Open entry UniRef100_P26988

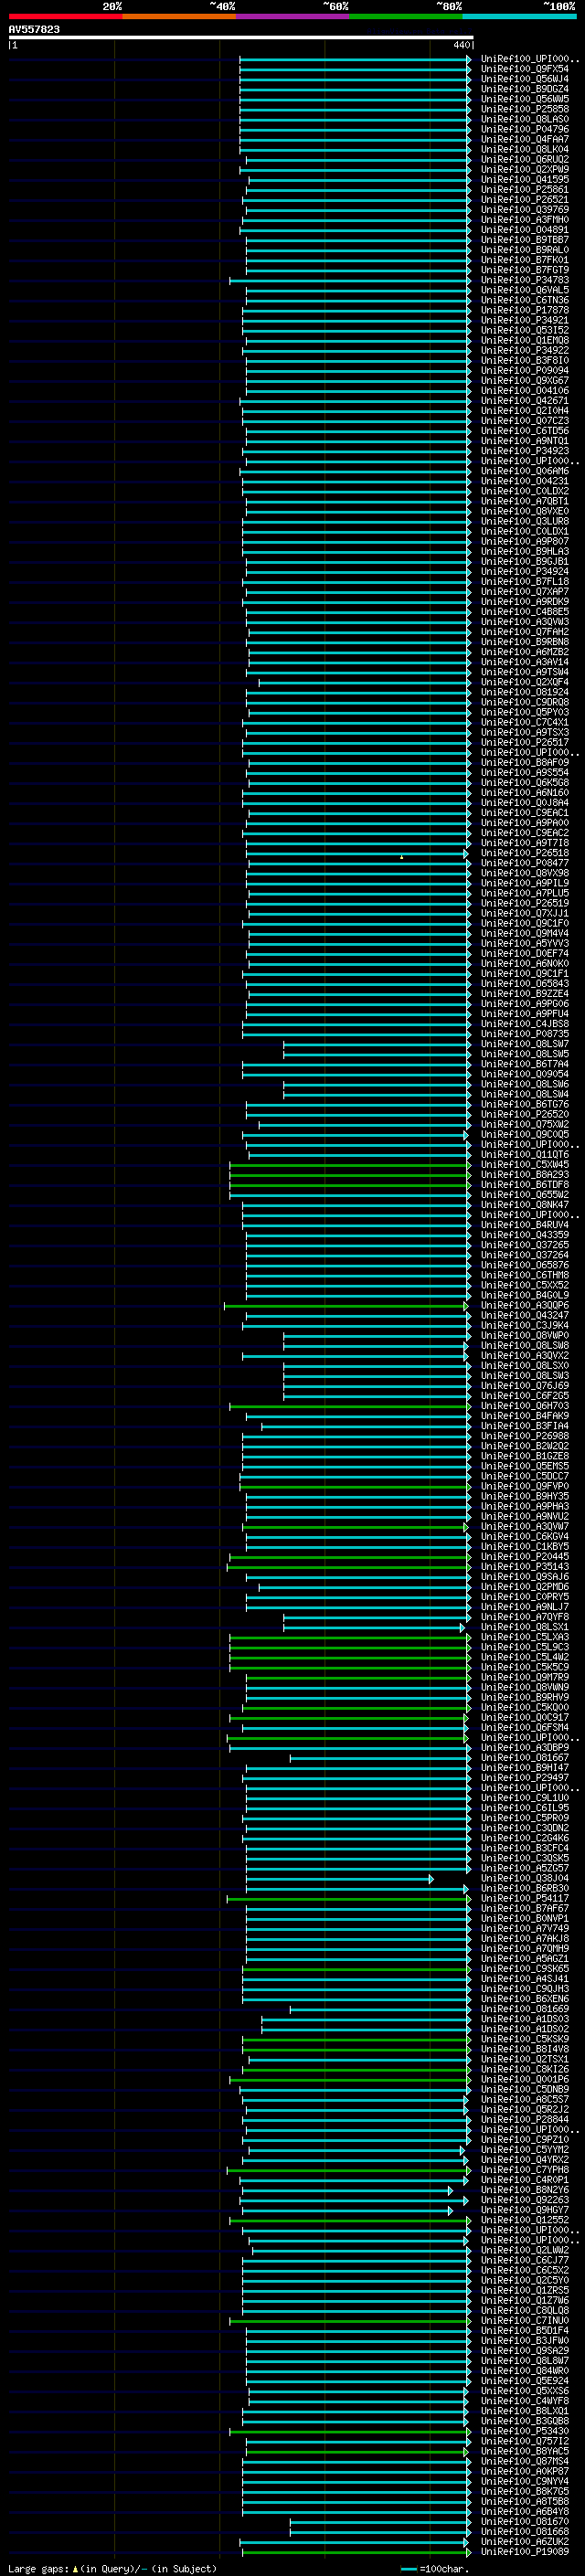[x=525, y=1435]
